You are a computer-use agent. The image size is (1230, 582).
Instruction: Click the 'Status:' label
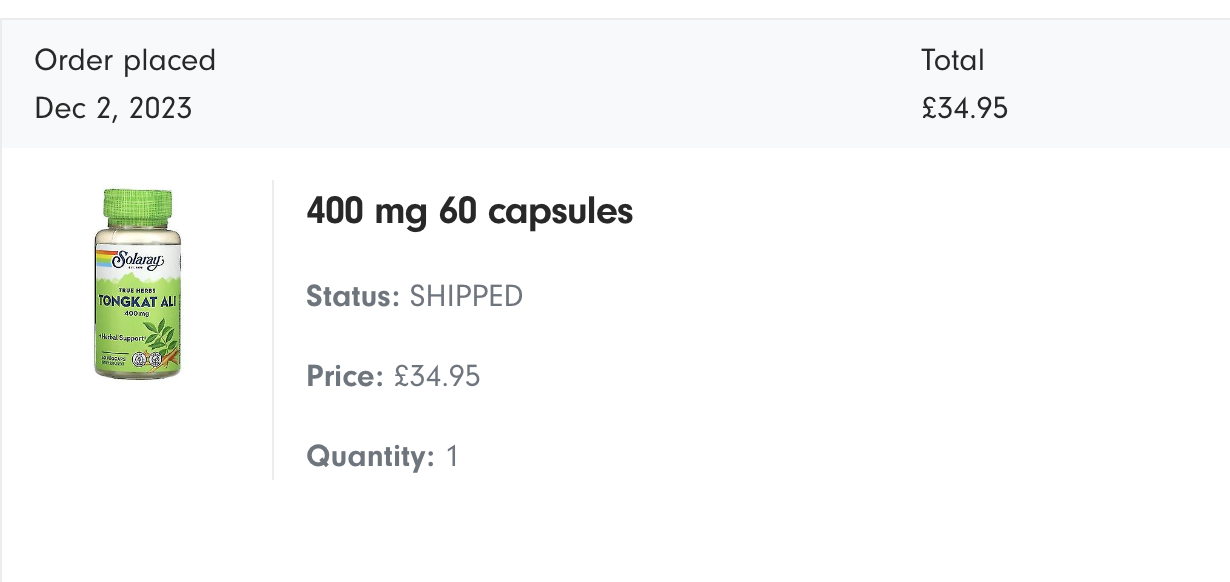pyautogui.click(x=353, y=296)
